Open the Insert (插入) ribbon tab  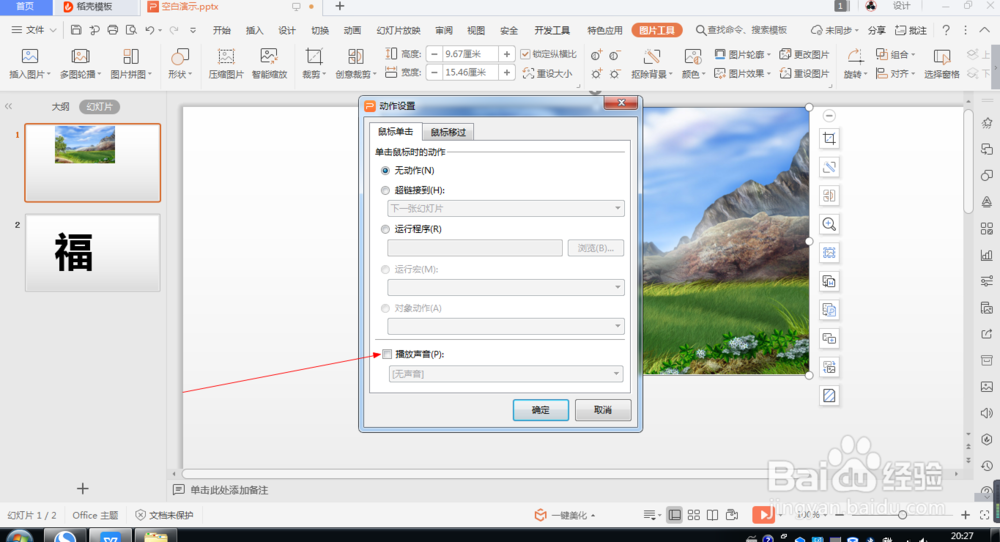(x=254, y=30)
